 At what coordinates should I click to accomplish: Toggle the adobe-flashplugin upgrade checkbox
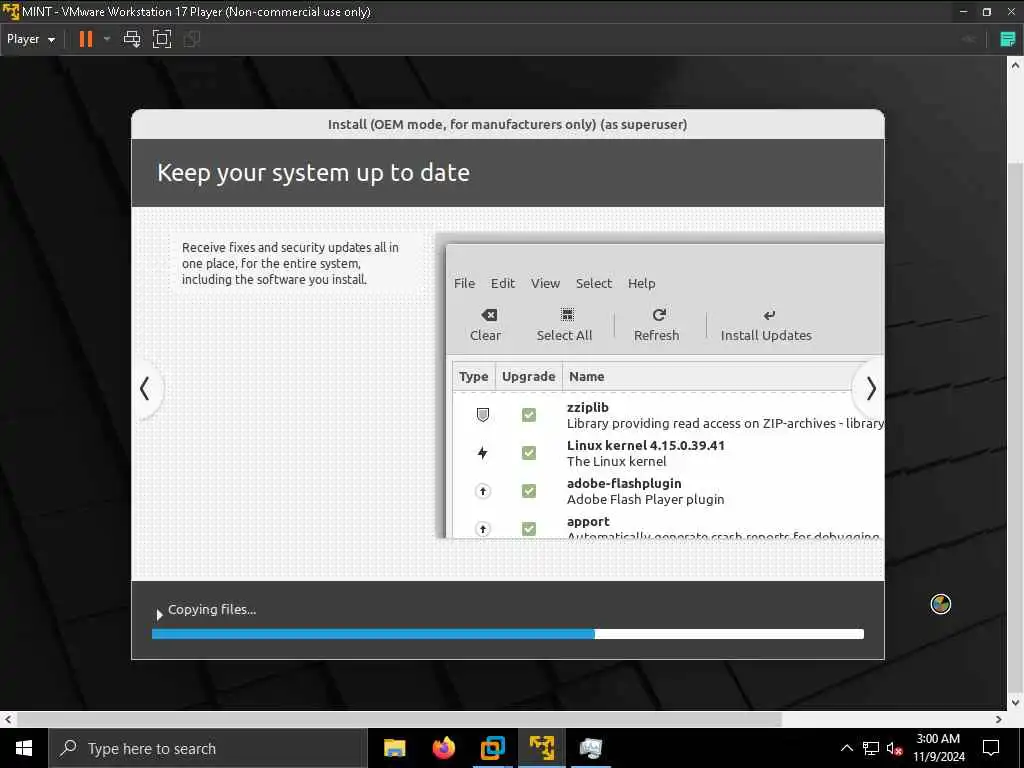(x=529, y=490)
